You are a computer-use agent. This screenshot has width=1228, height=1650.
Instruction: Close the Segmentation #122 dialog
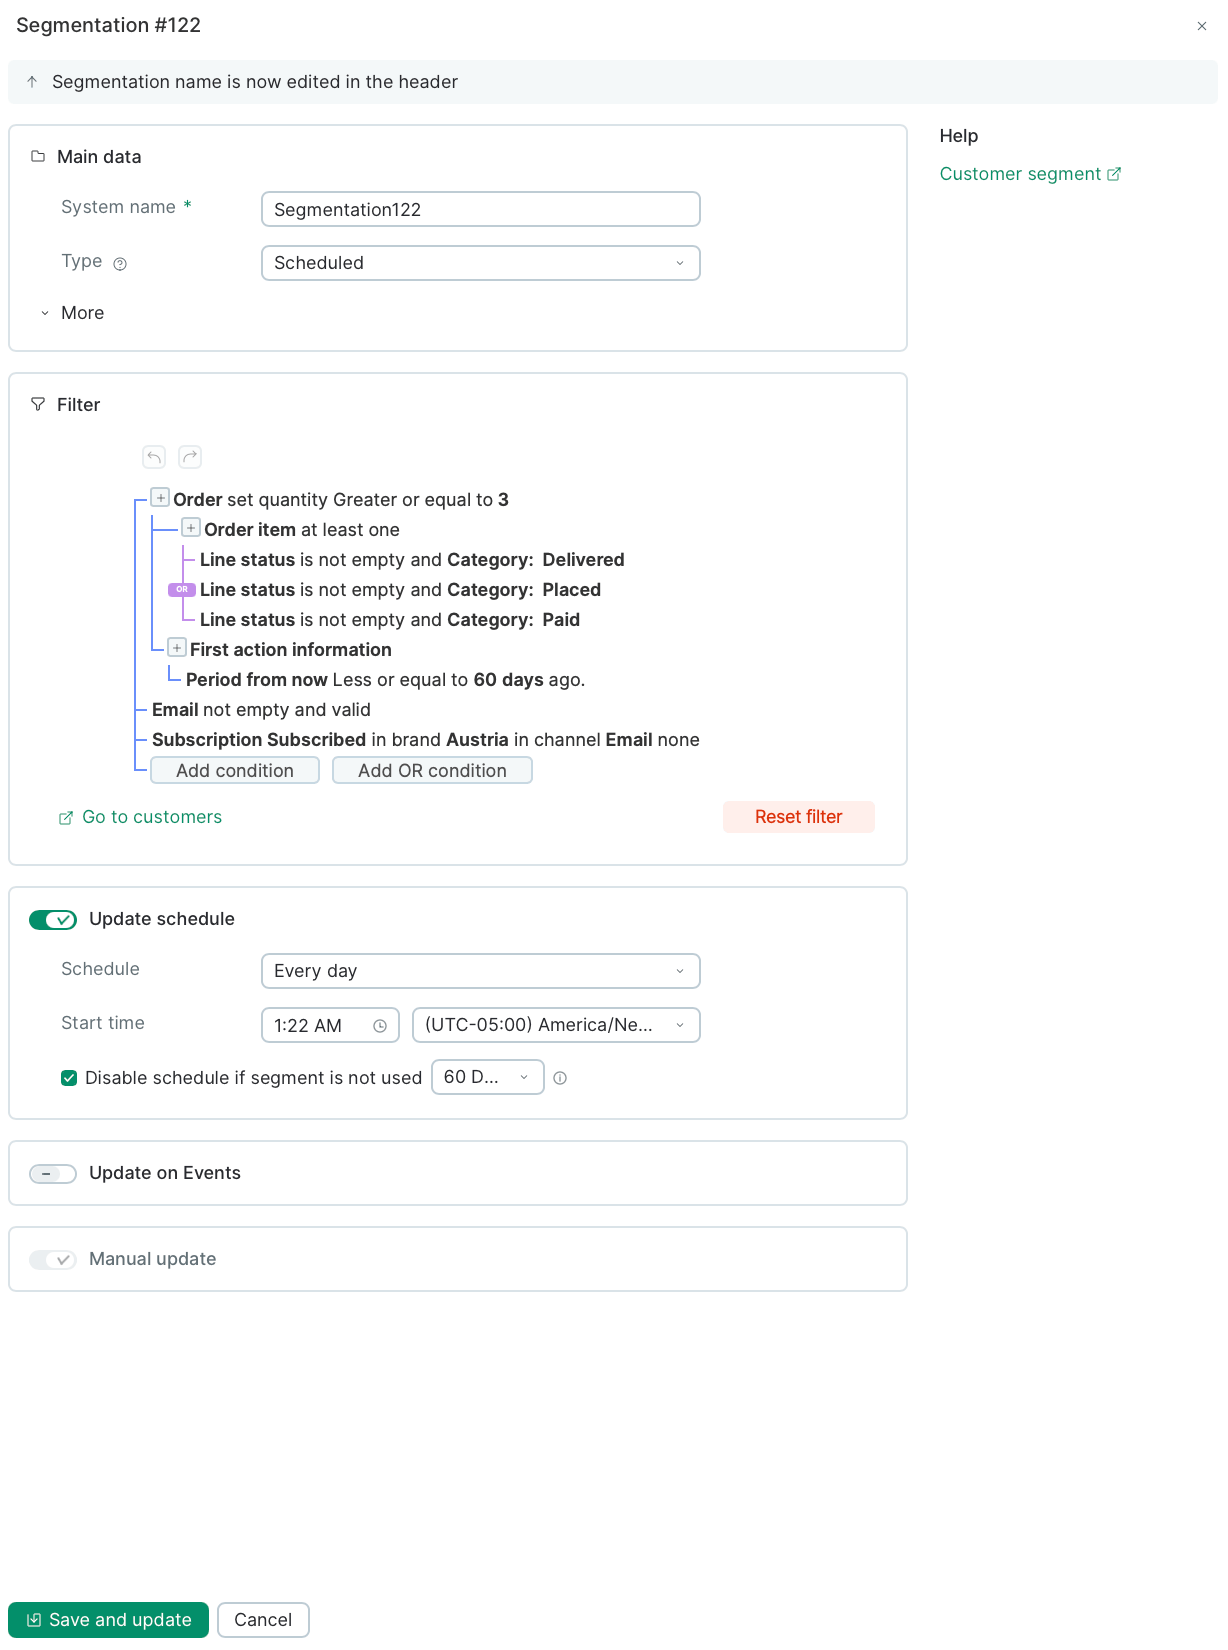click(1202, 26)
